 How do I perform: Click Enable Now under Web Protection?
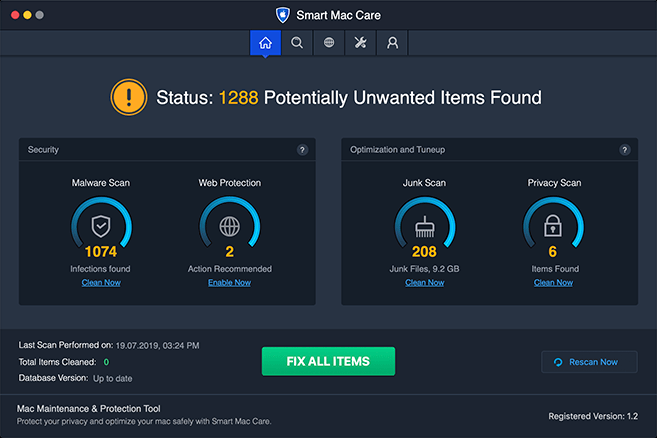pyautogui.click(x=229, y=283)
